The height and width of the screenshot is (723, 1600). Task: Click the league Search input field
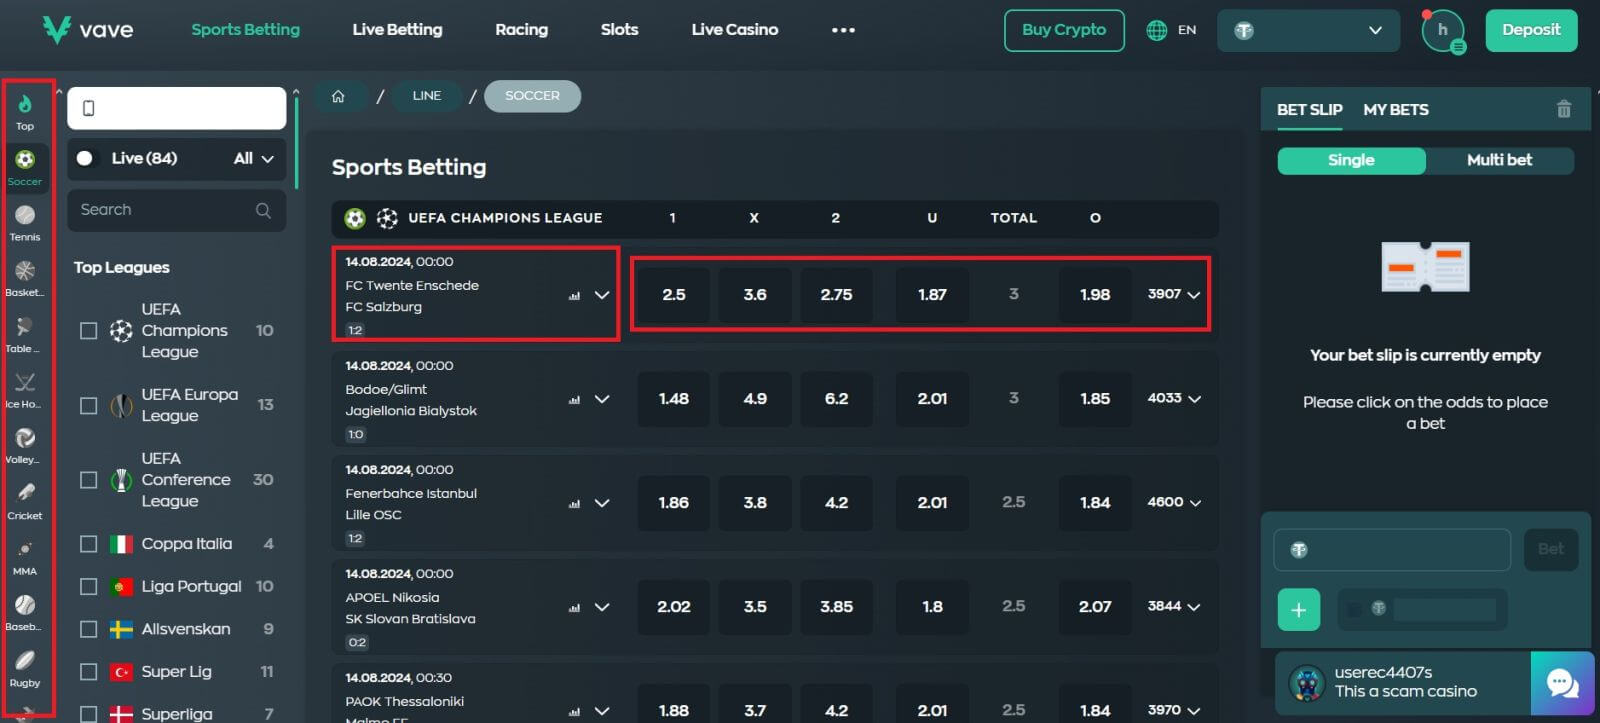[165, 210]
